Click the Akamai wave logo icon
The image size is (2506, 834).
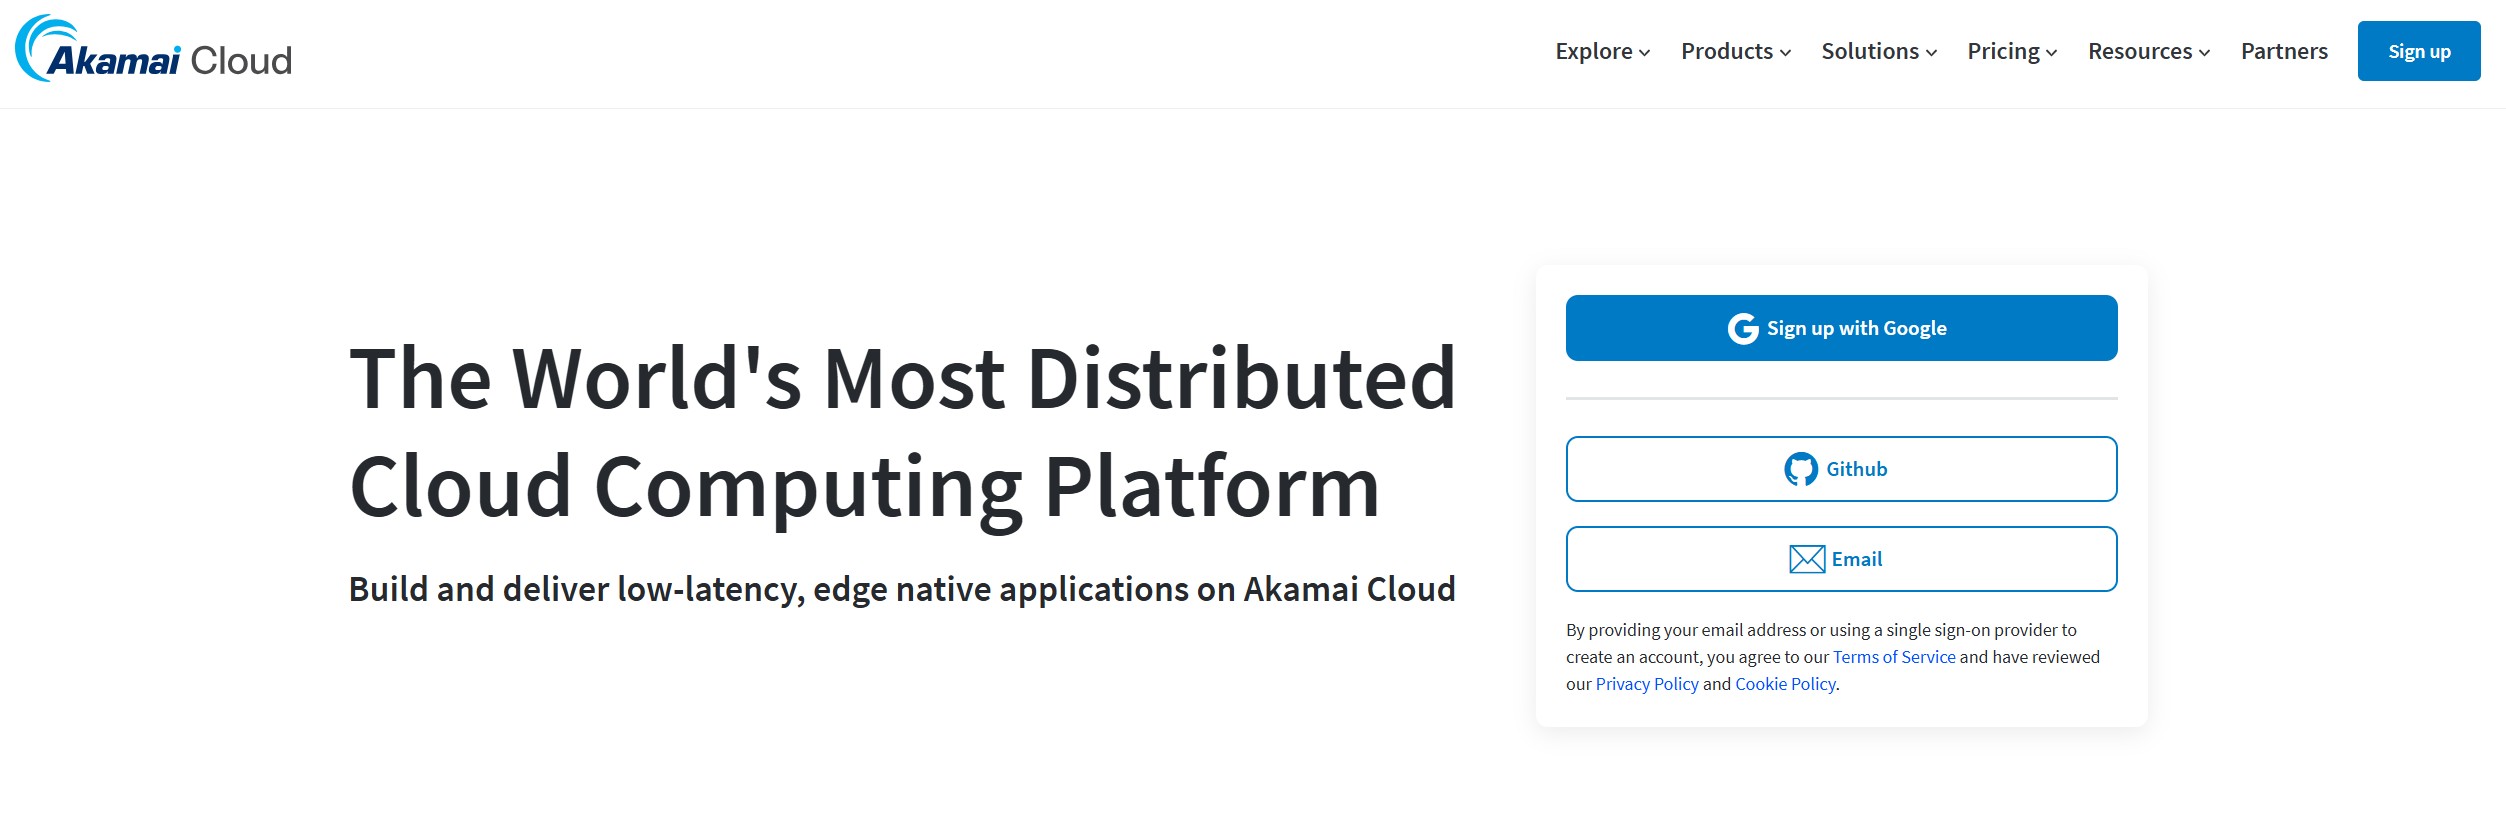(x=40, y=46)
